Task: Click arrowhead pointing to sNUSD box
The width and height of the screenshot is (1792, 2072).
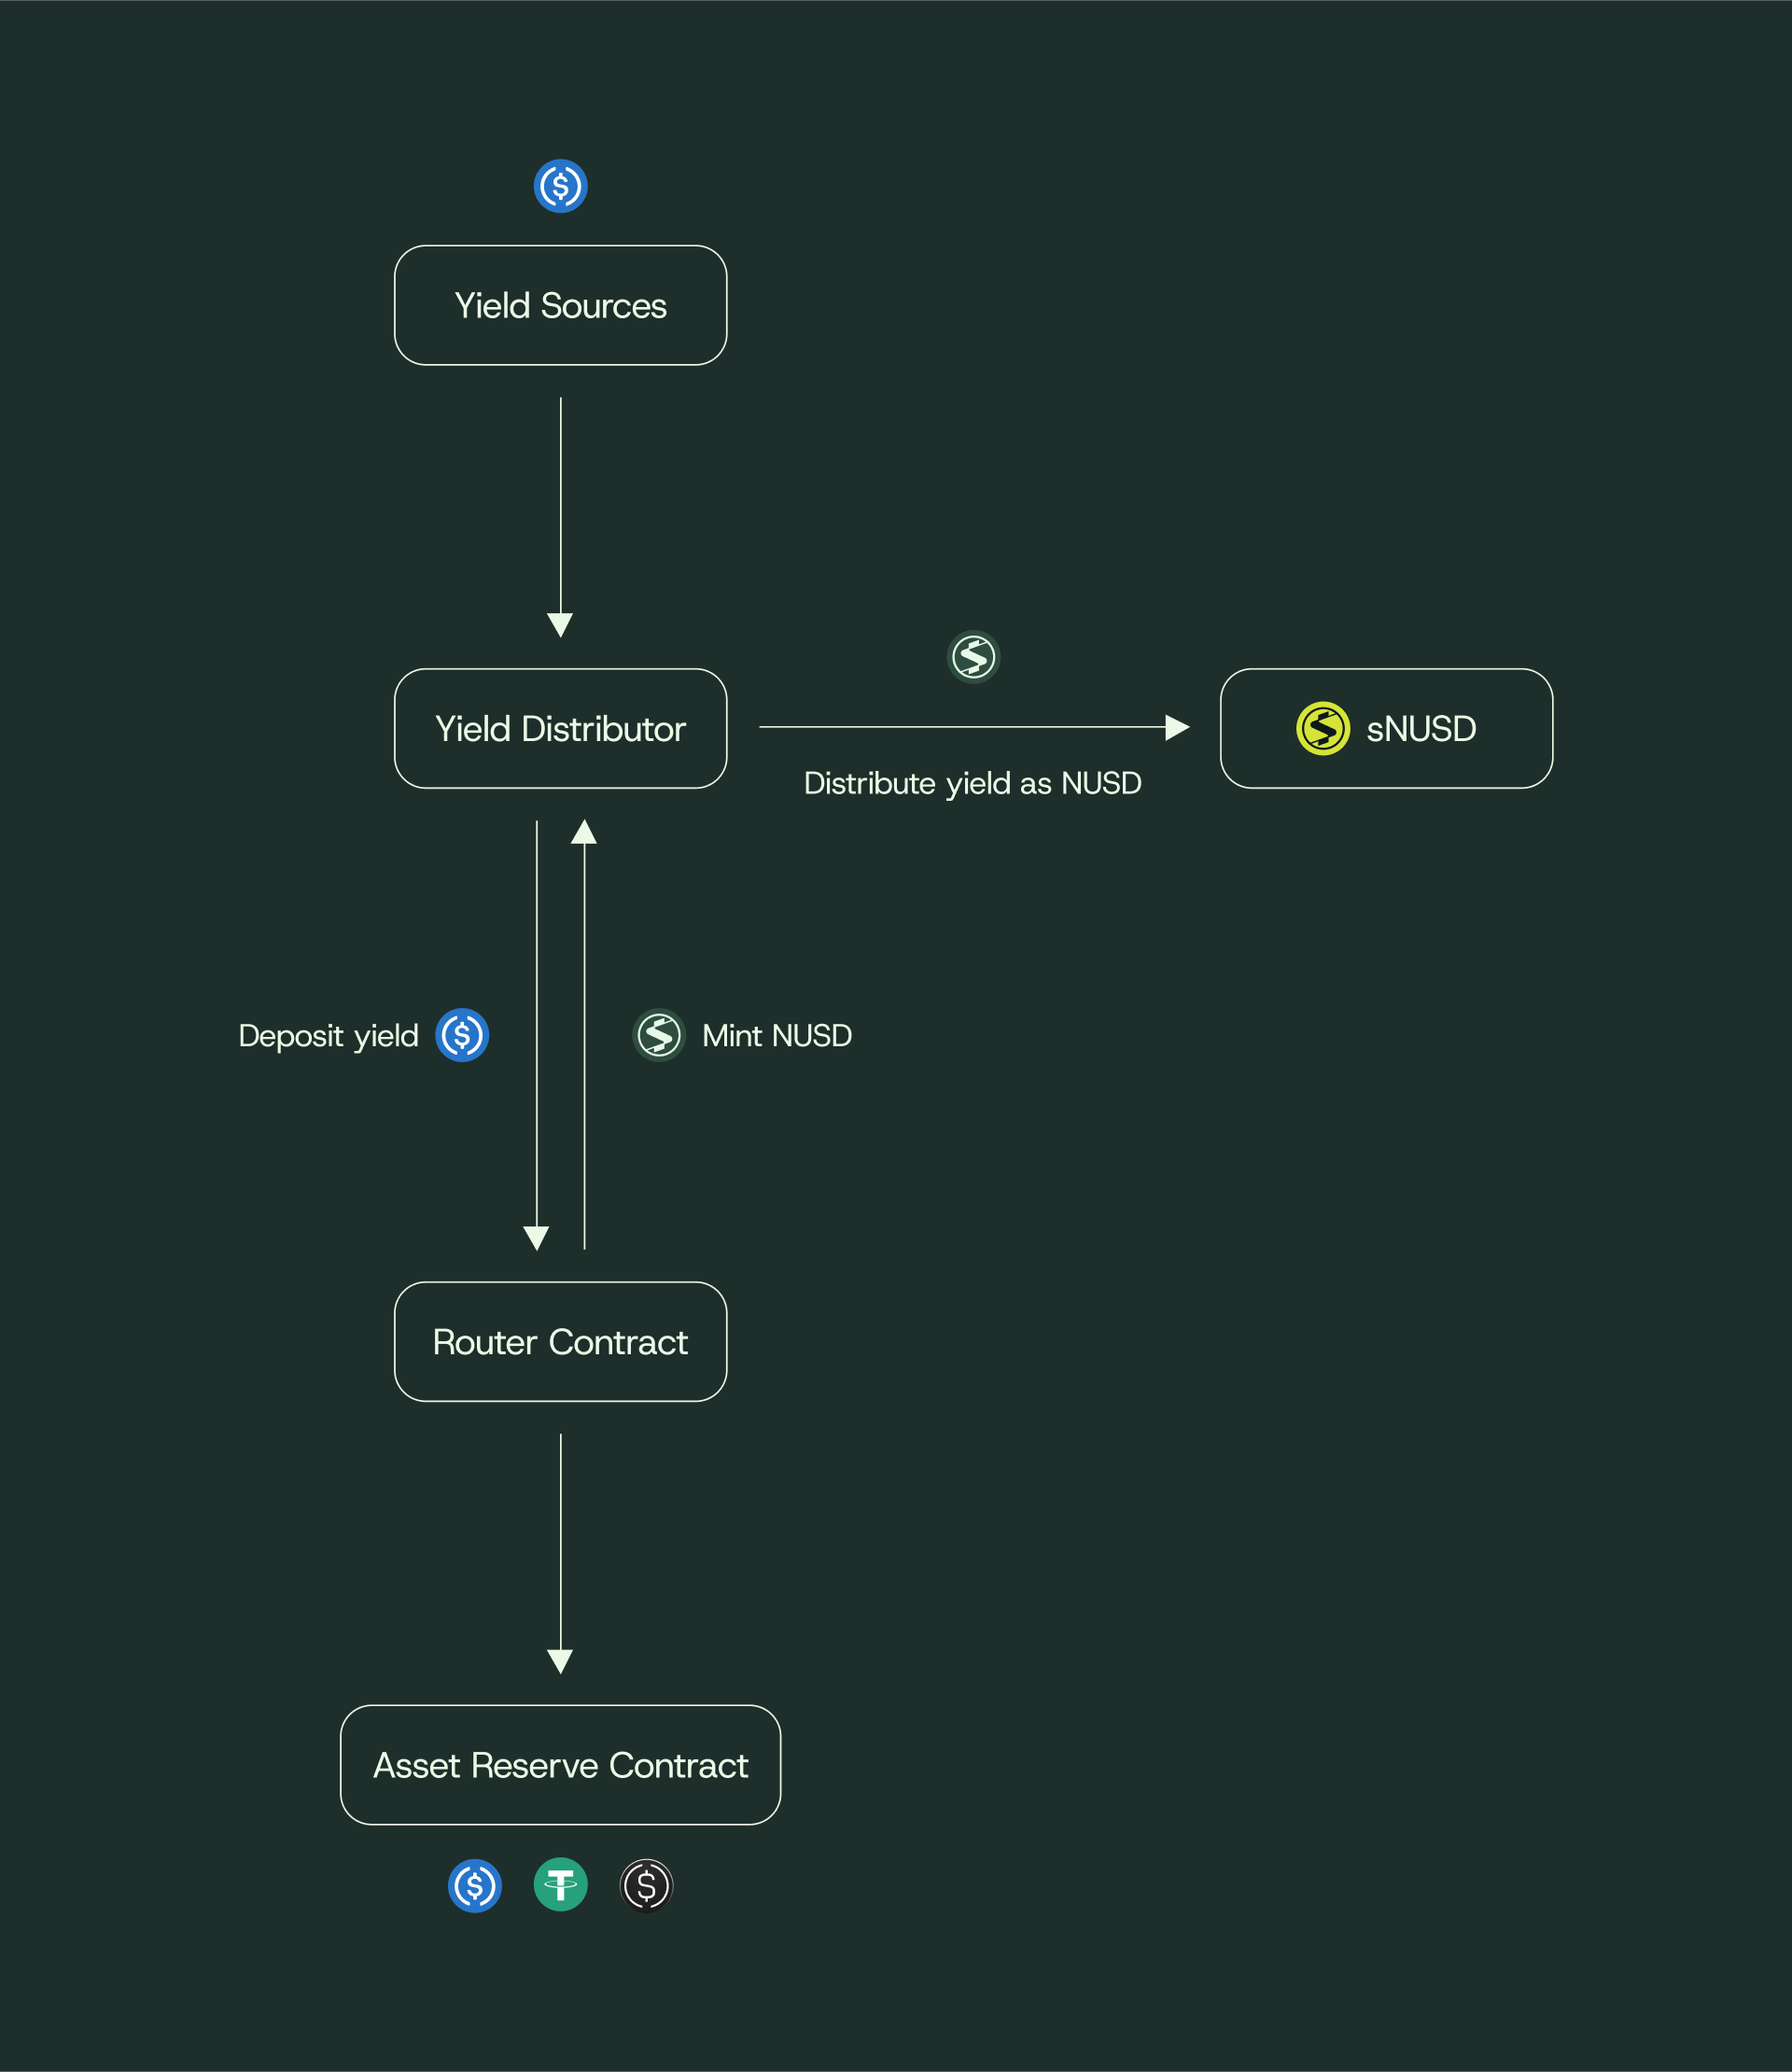Action: pos(1177,727)
